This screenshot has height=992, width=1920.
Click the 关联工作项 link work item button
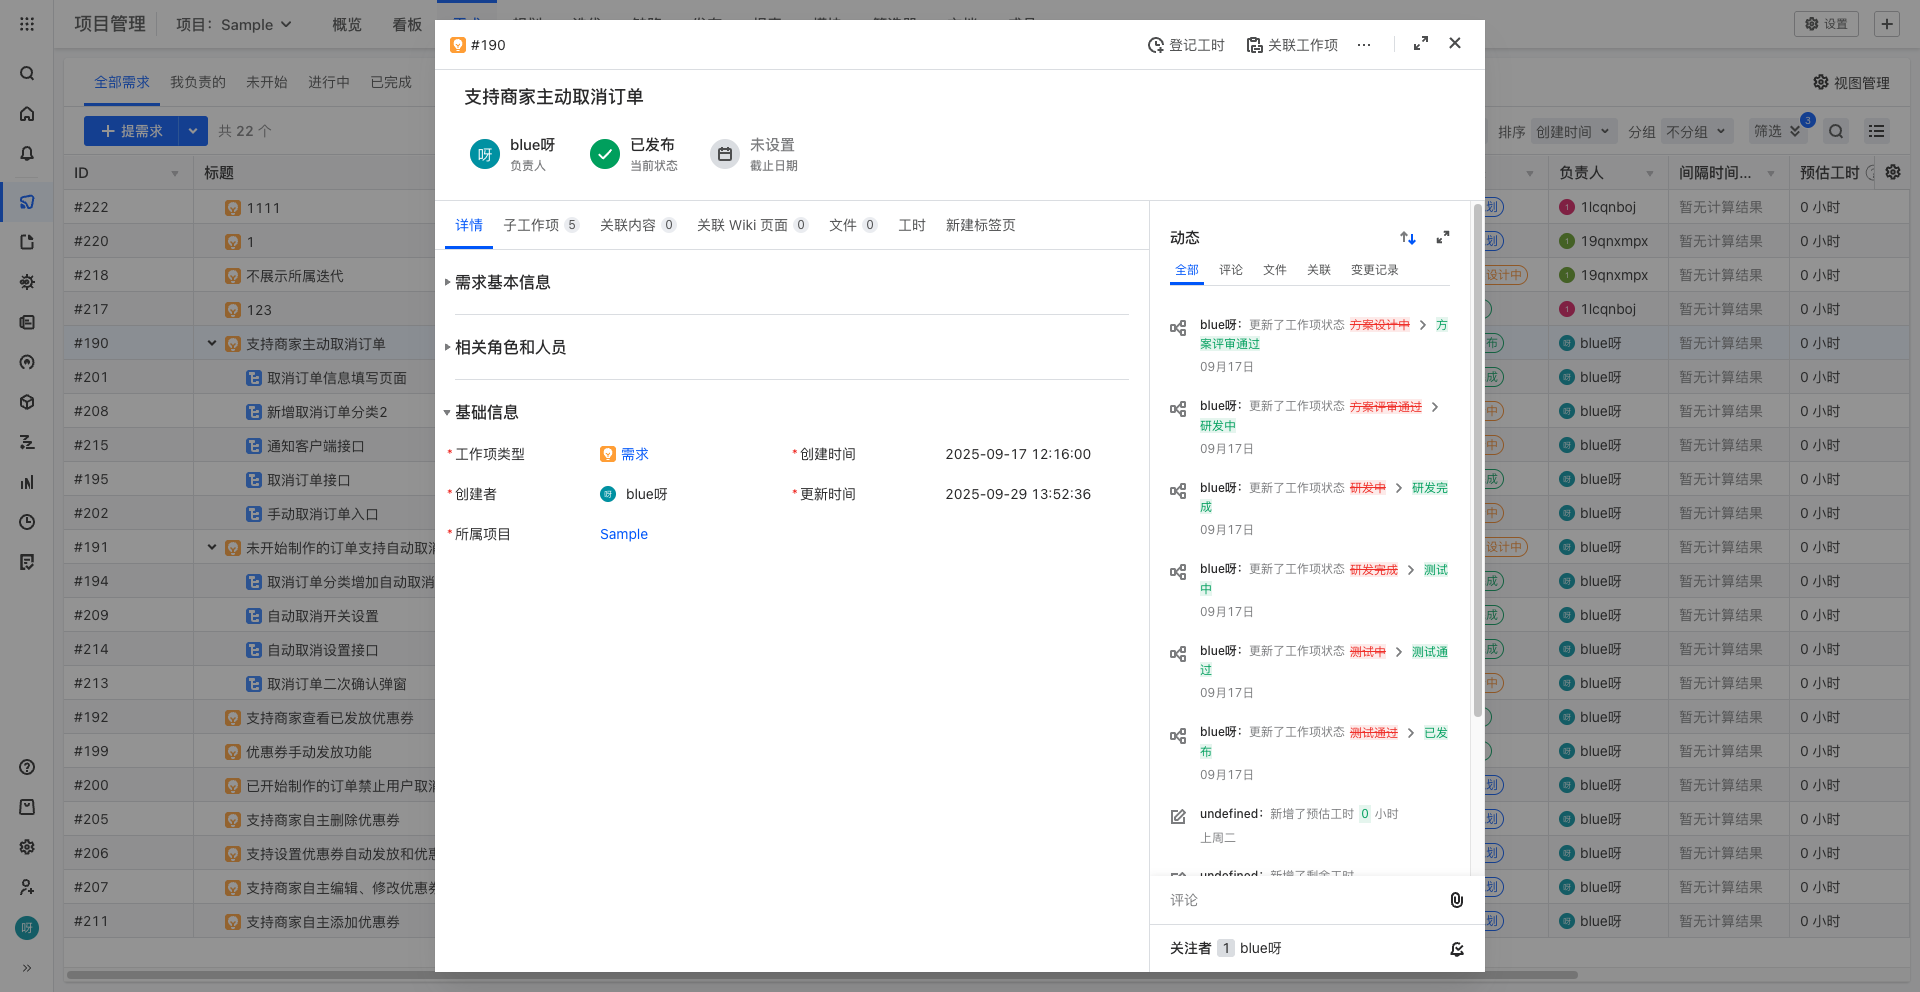click(1292, 45)
